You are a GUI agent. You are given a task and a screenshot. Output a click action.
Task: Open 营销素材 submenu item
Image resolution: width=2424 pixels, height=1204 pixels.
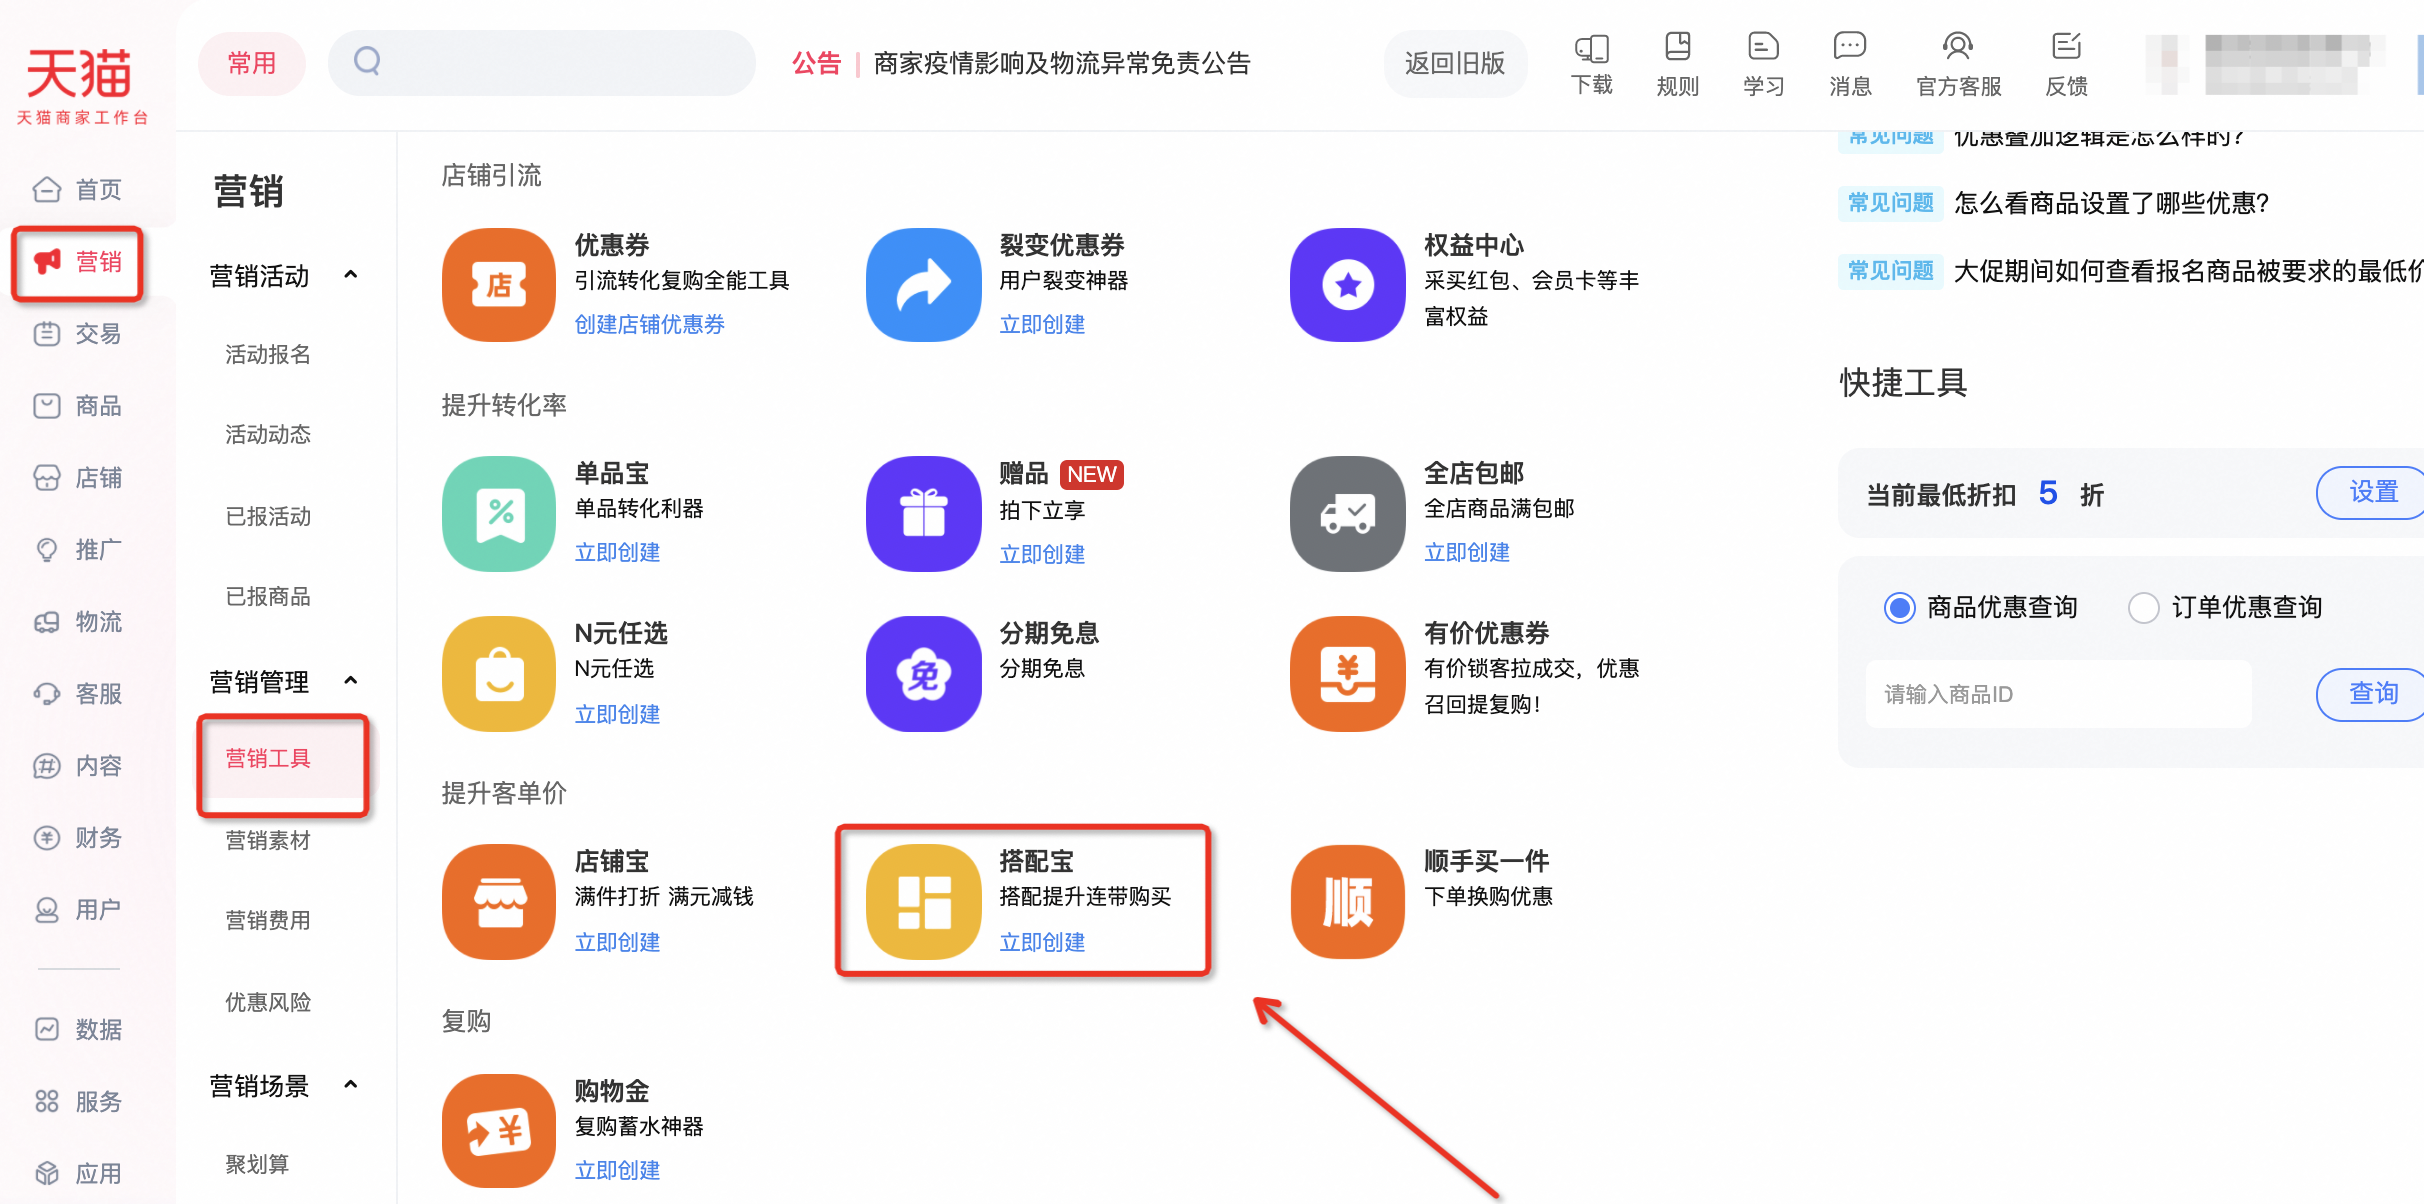(x=268, y=840)
